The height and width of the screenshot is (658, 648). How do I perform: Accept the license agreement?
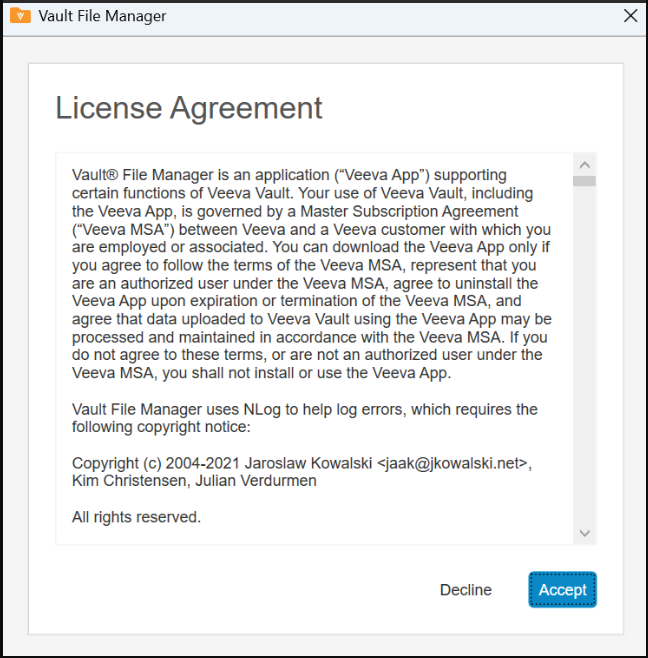[x=562, y=590]
